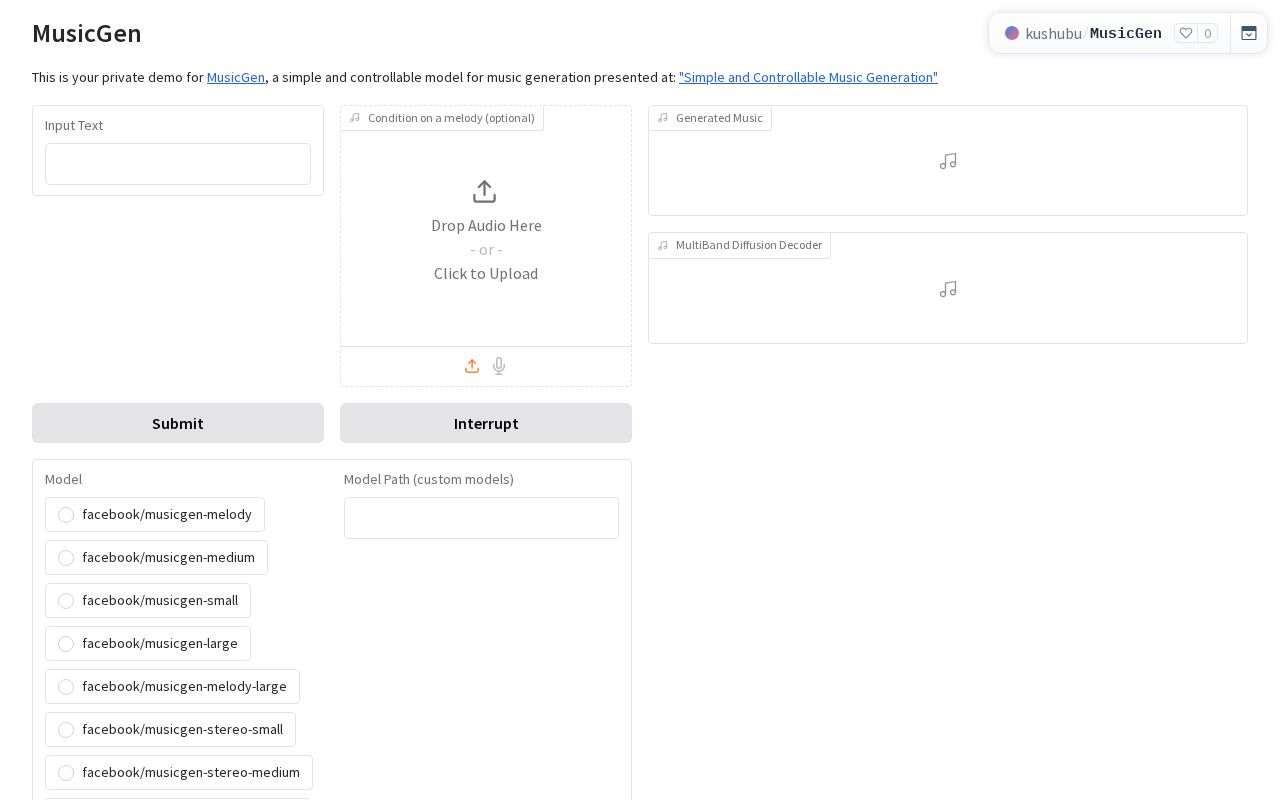
Task: Like the MusicGen space with the heart icon
Action: [x=1186, y=33]
